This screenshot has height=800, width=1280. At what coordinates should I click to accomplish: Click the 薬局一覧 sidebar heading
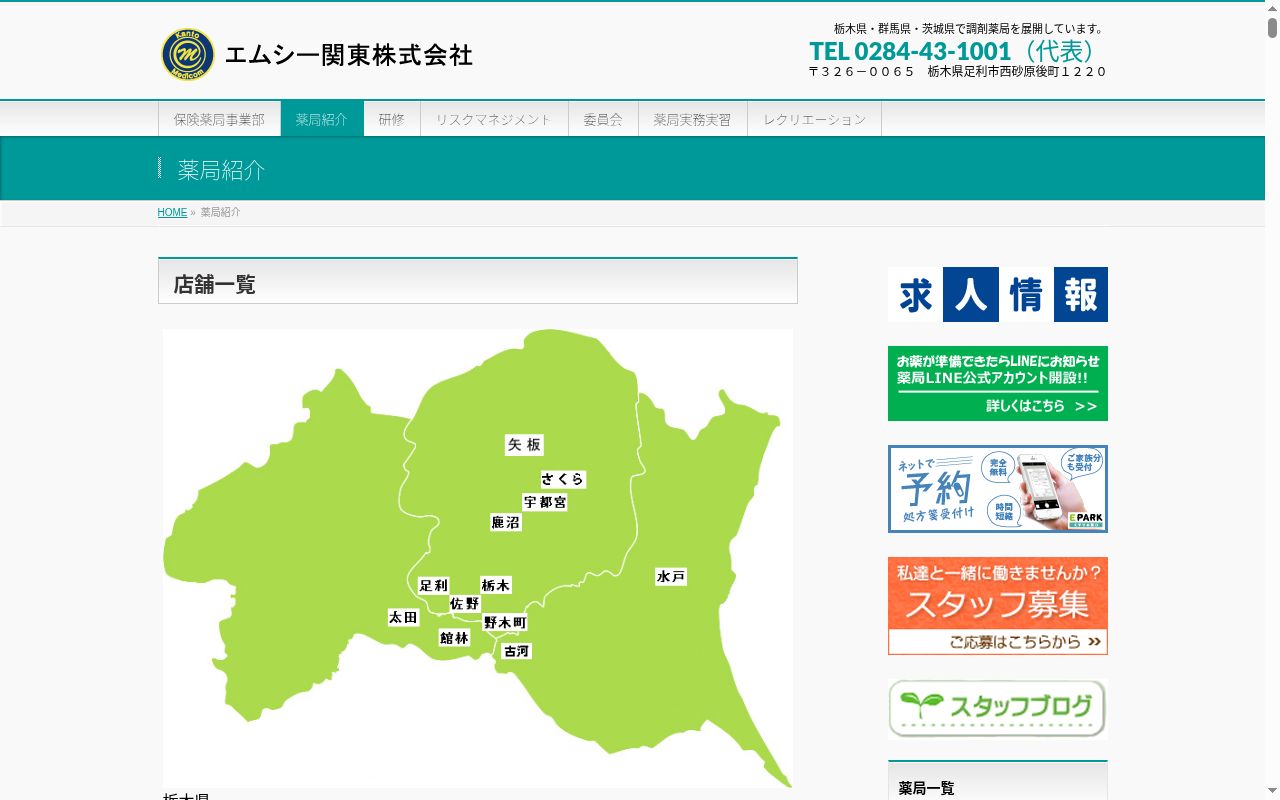(927, 788)
